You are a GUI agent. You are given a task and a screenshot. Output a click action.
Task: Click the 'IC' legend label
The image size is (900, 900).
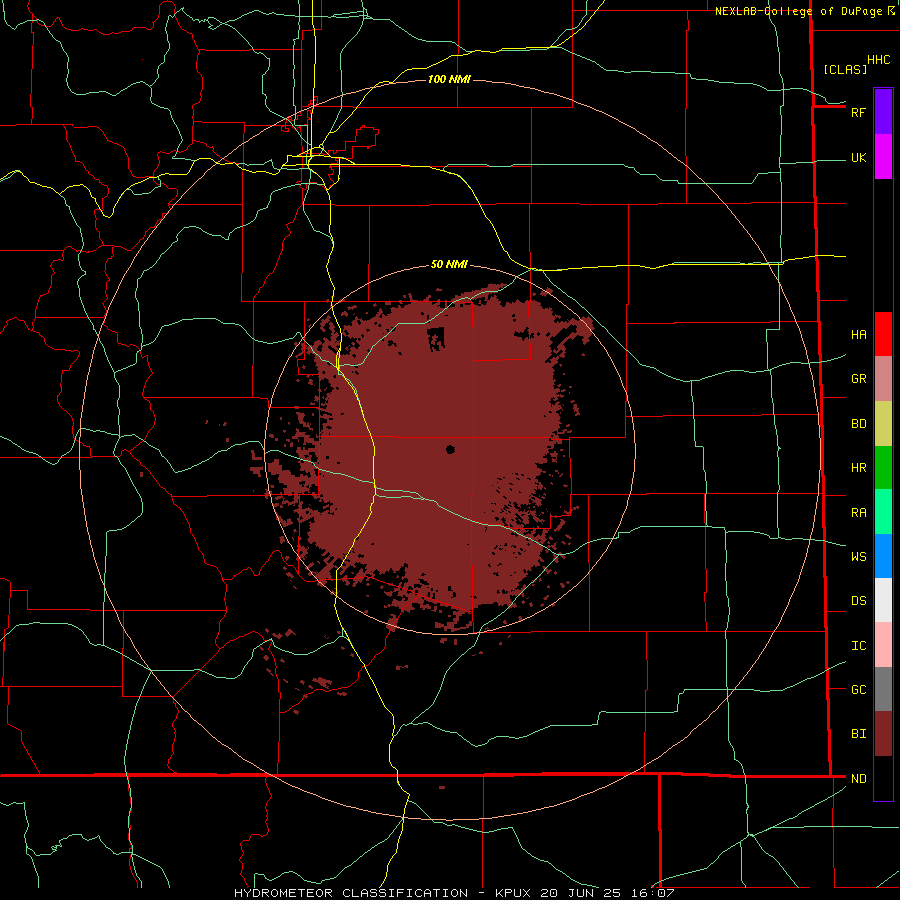[858, 645]
